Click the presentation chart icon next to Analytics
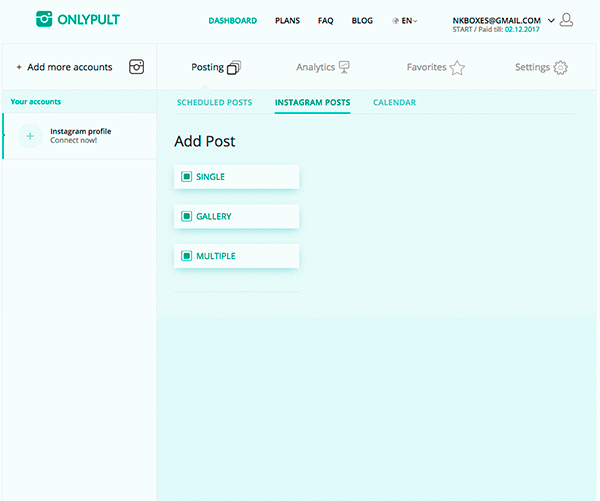This screenshot has width=600, height=501. (x=344, y=67)
